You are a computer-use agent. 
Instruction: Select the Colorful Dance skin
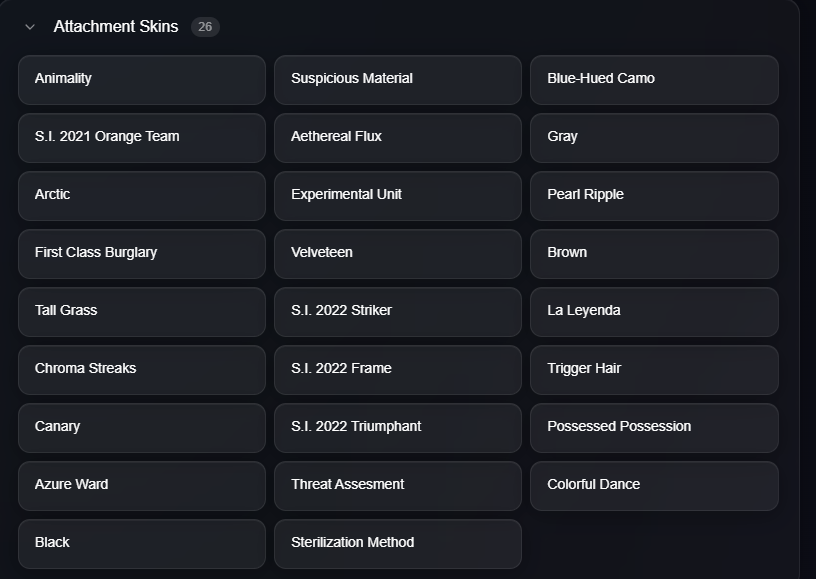click(x=653, y=485)
